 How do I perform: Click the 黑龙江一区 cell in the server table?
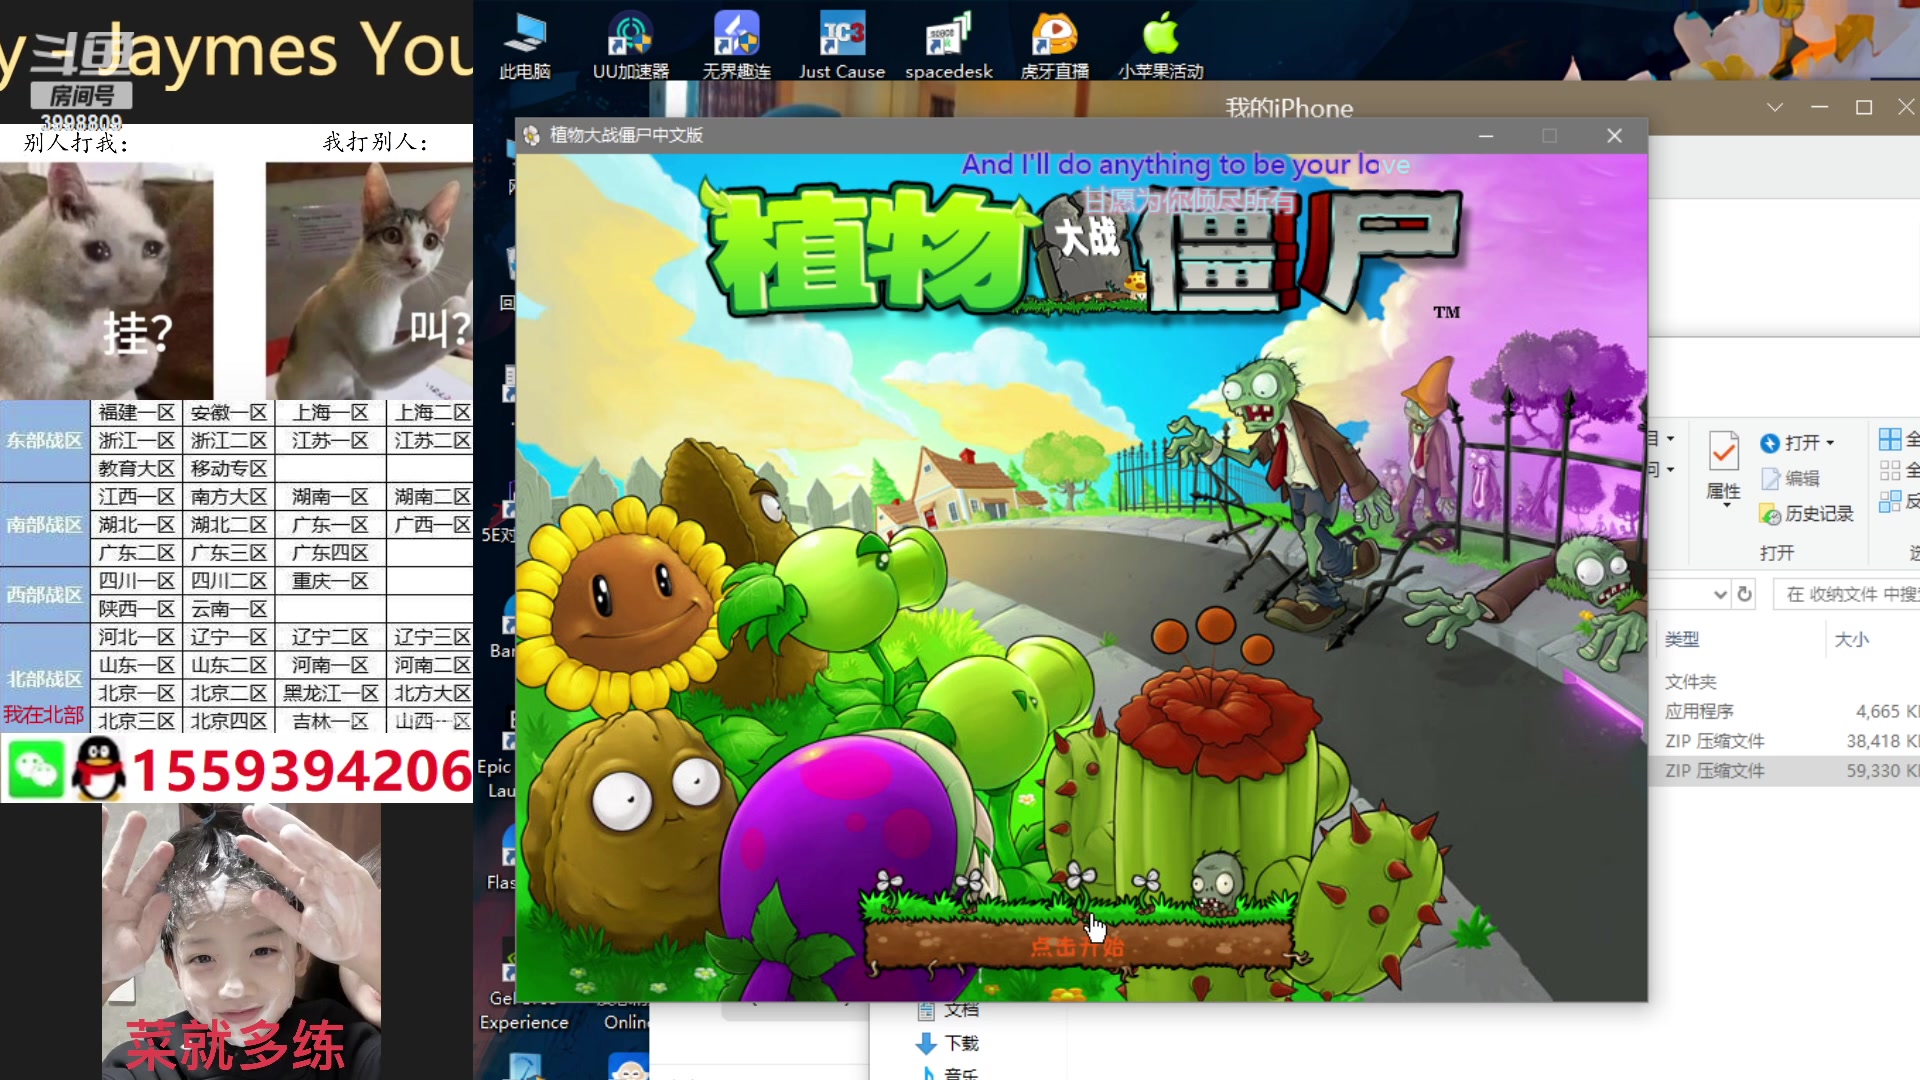coord(330,692)
